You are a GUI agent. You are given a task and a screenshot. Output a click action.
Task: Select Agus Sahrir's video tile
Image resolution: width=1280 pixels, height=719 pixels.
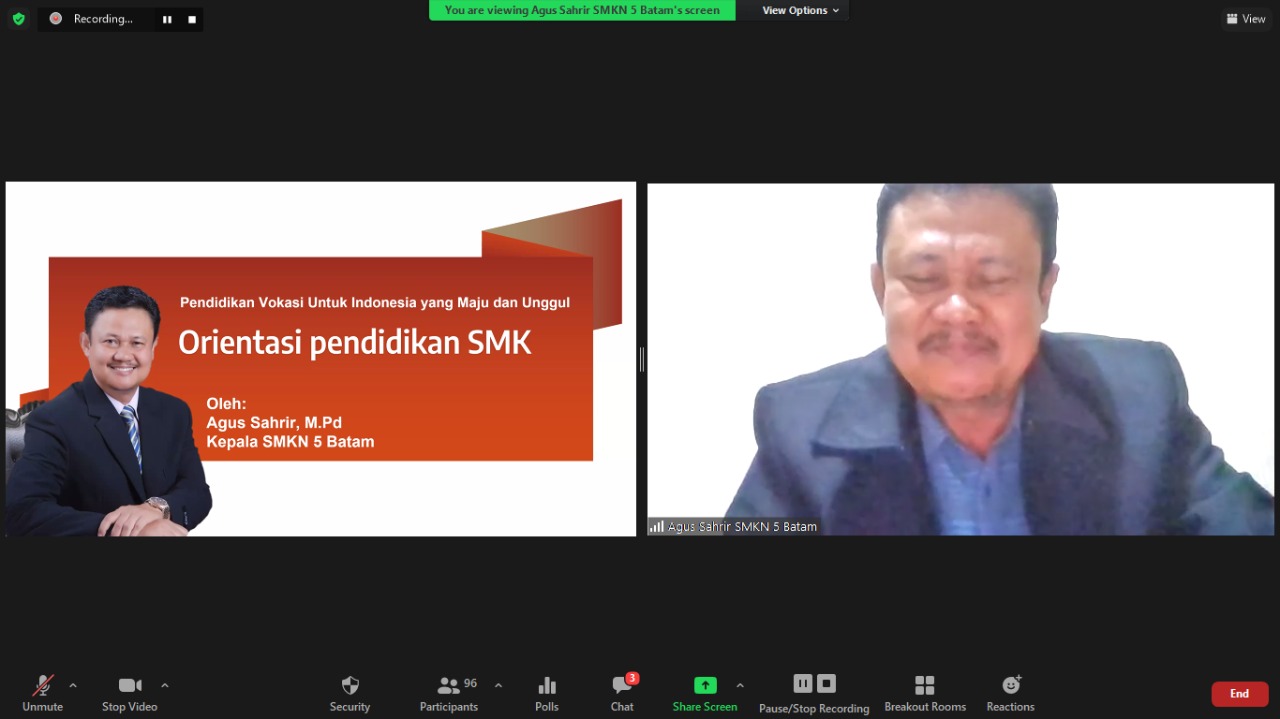[x=961, y=359]
